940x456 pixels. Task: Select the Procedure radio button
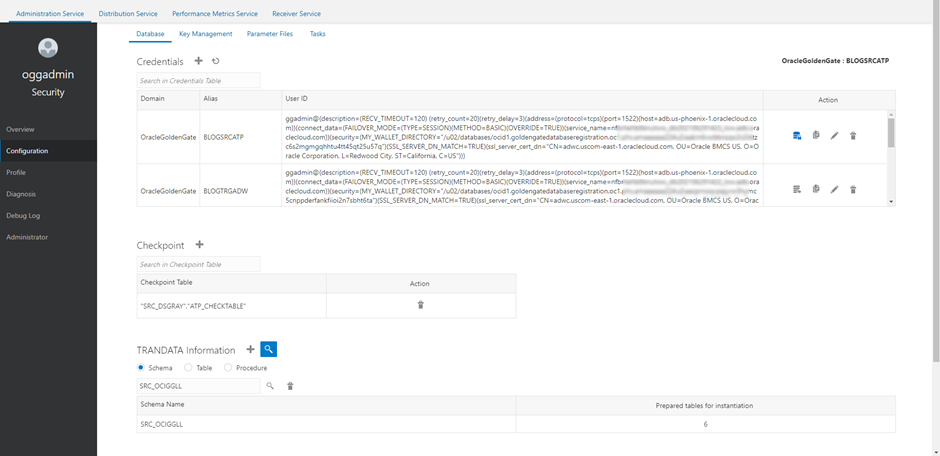tap(228, 367)
